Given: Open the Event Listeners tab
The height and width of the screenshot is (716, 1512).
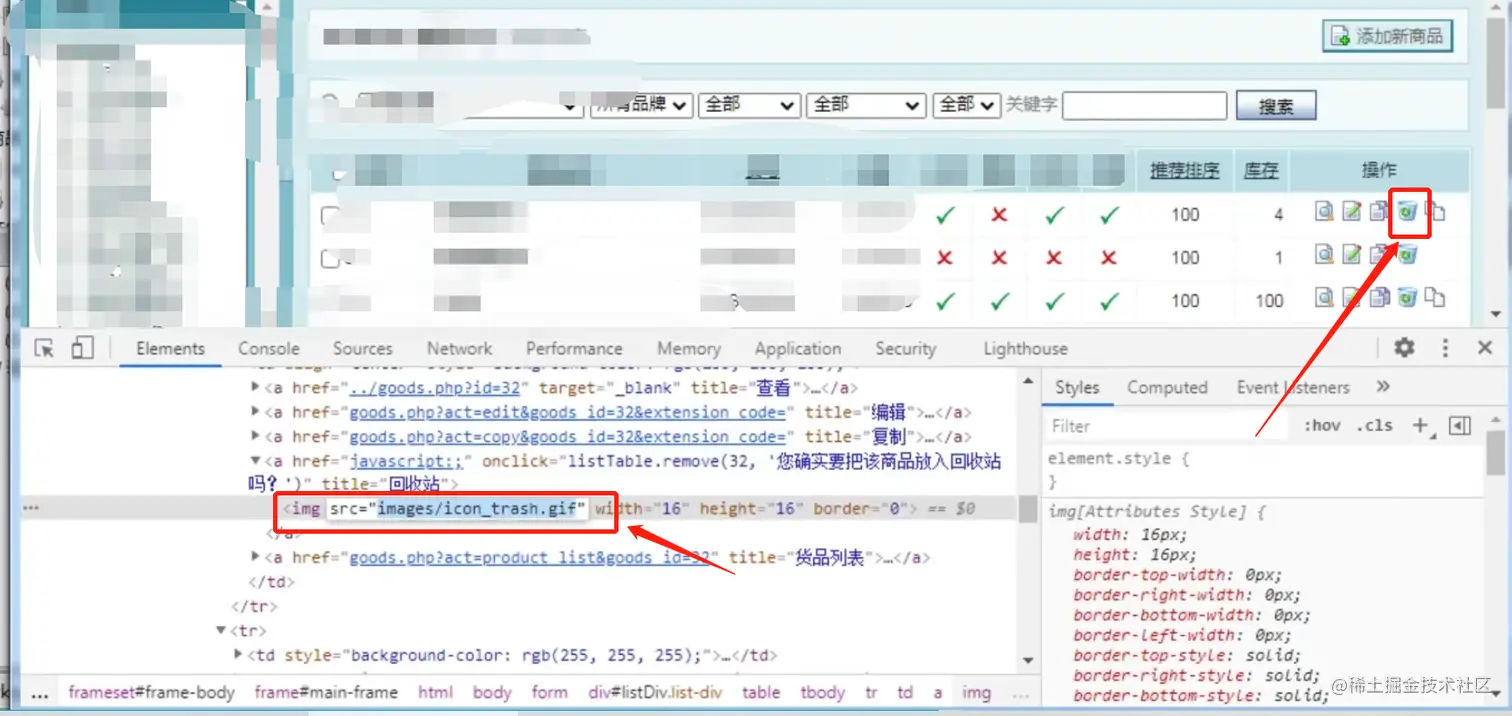Looking at the screenshot, I should point(1293,387).
